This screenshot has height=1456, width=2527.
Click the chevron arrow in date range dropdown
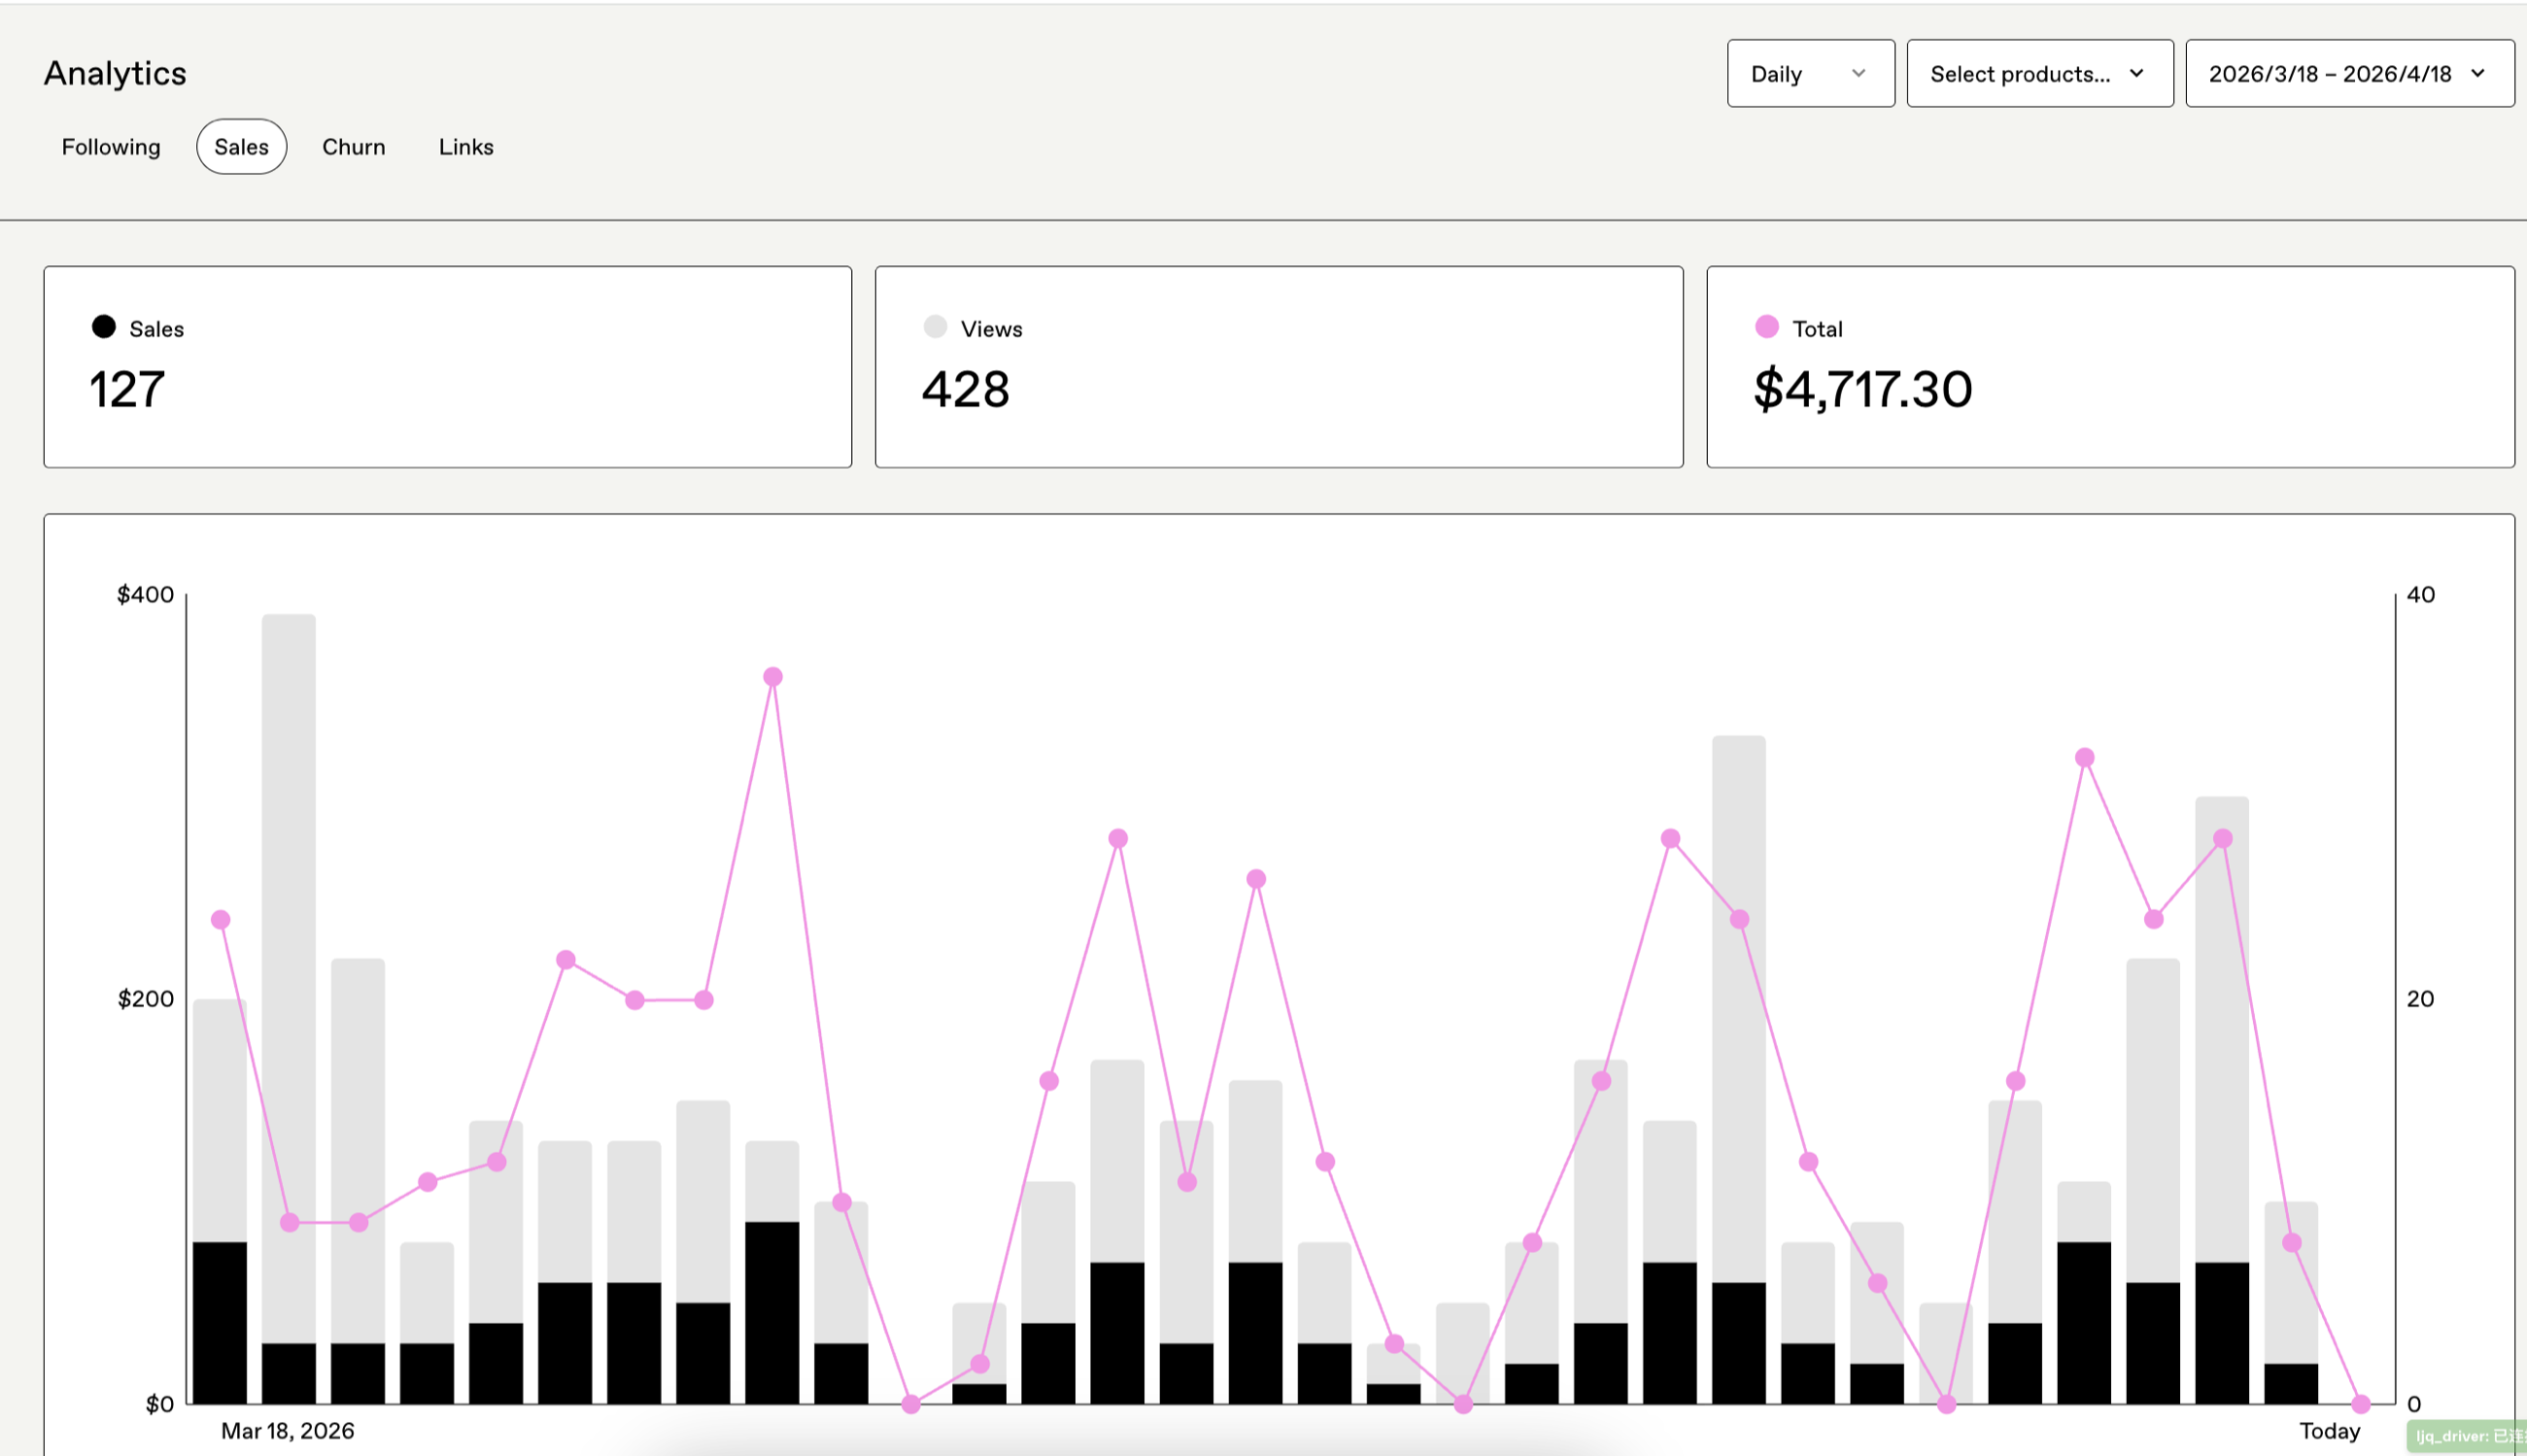pyautogui.click(x=2478, y=73)
